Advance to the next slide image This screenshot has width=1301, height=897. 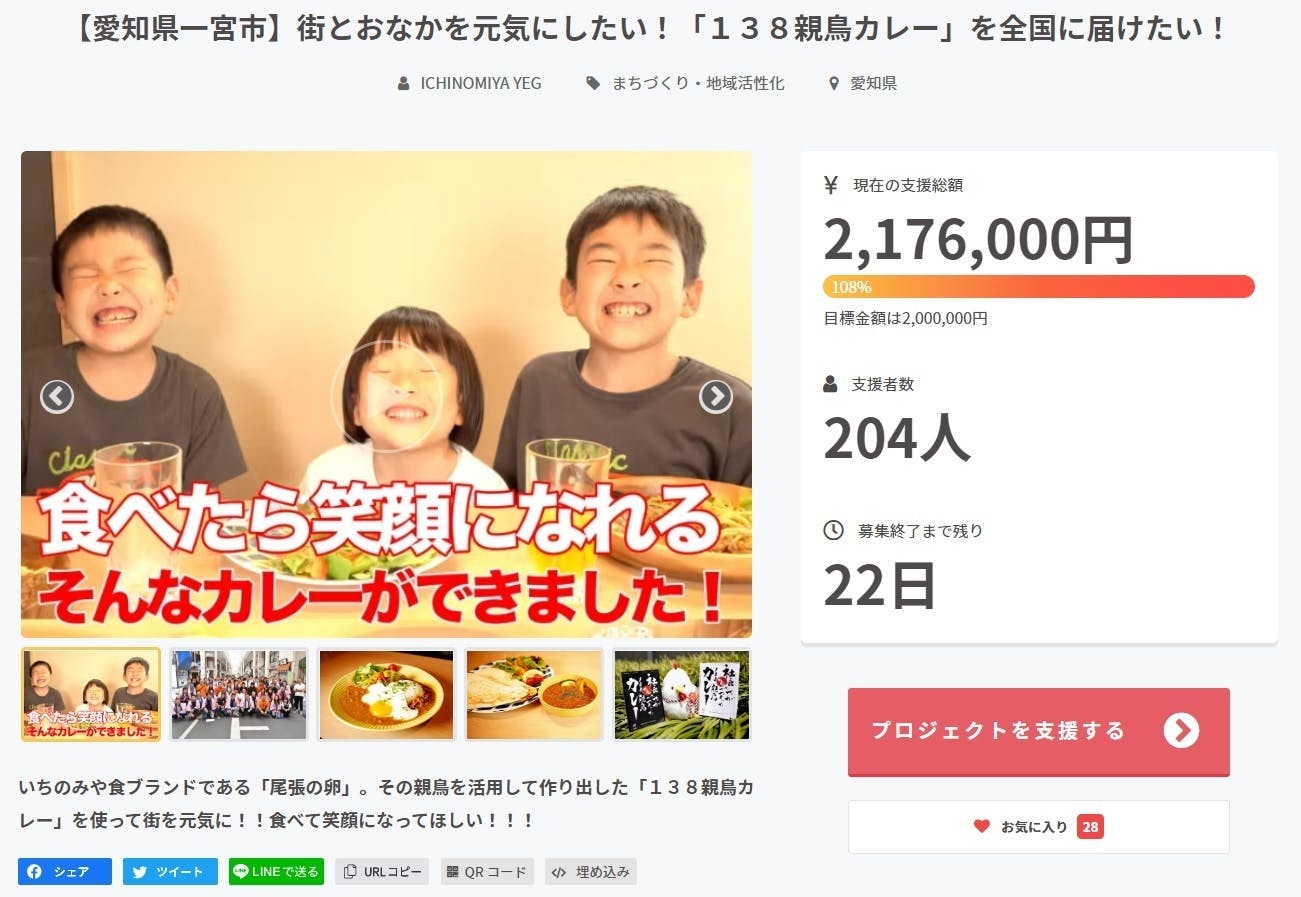tap(715, 397)
